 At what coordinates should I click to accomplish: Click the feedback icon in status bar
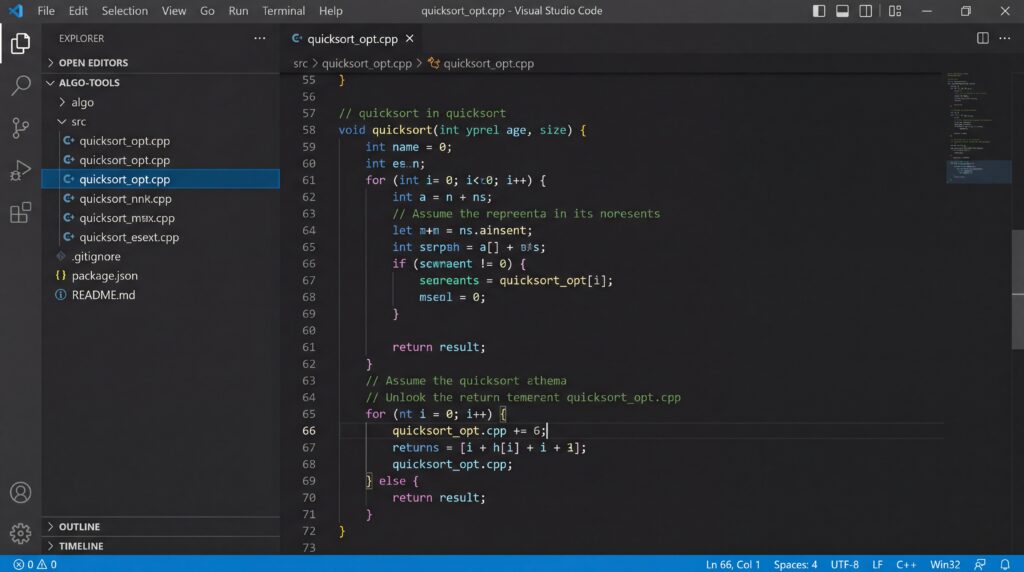(980, 564)
